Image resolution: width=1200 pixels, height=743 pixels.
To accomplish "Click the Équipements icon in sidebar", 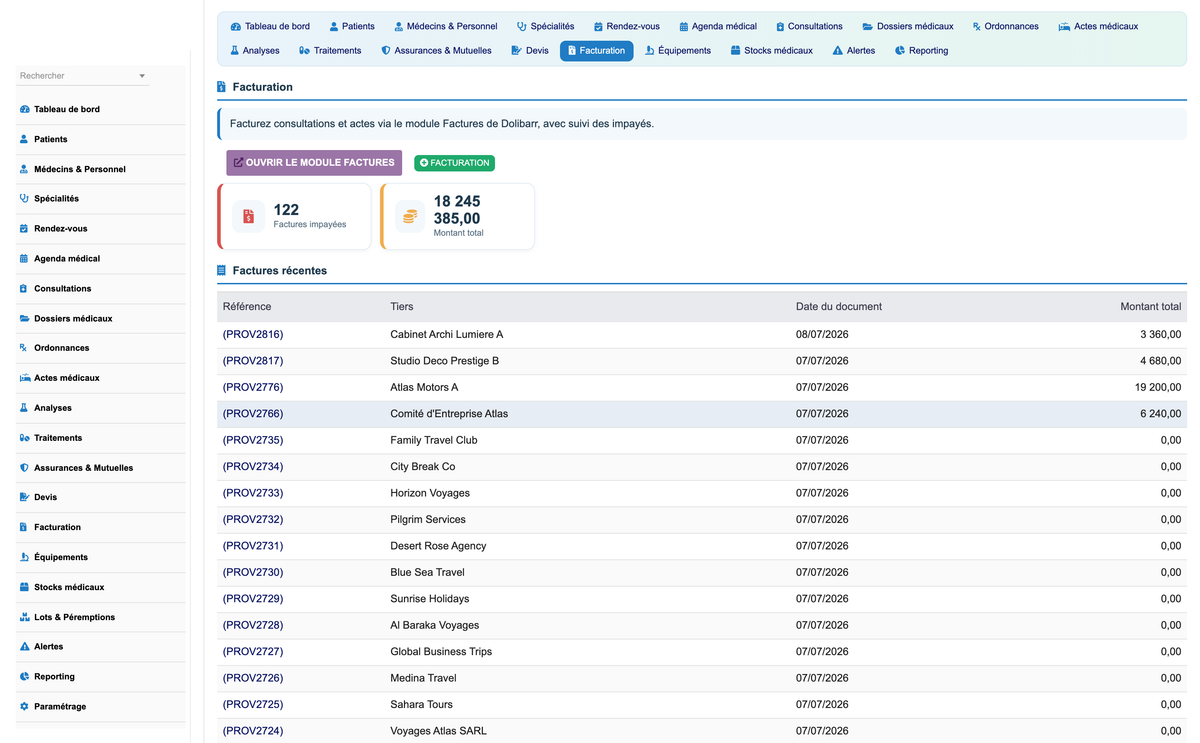I will click(x=24, y=557).
